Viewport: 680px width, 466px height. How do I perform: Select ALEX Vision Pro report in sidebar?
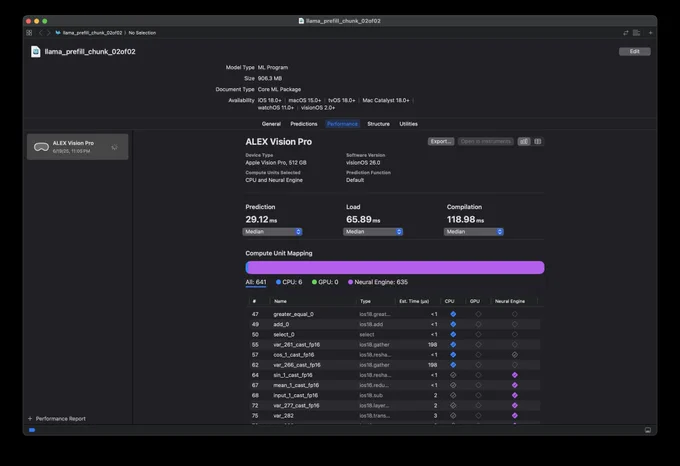pyautogui.click(x=78, y=147)
